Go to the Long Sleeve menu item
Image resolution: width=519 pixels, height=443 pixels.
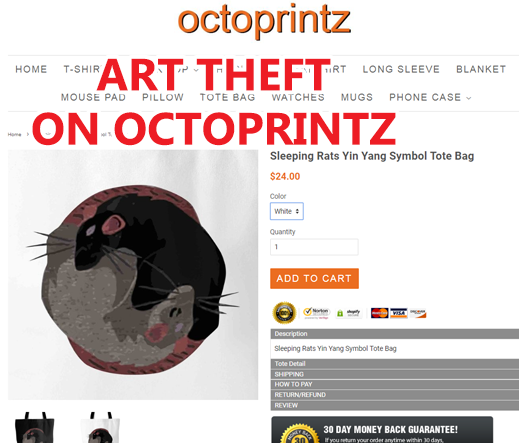coord(401,69)
